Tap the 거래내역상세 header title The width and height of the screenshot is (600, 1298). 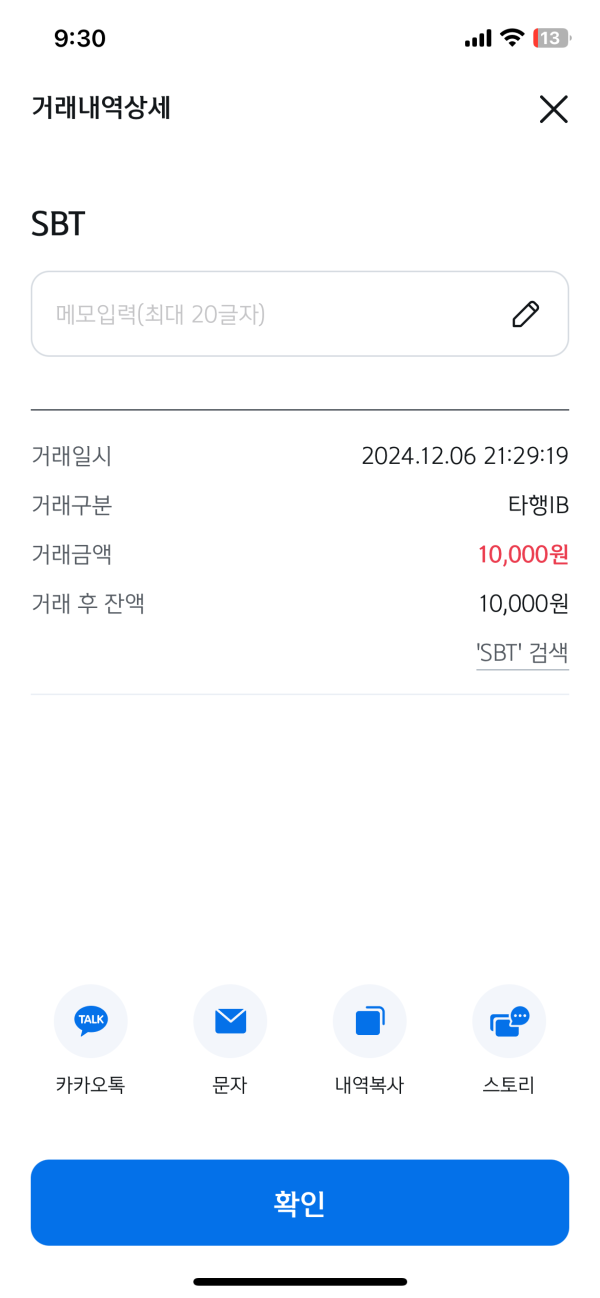101,108
